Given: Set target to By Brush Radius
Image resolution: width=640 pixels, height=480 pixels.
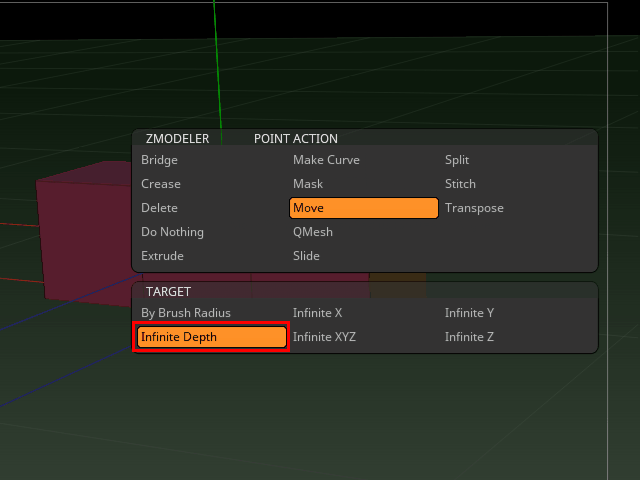Looking at the screenshot, I should click(x=186, y=313).
